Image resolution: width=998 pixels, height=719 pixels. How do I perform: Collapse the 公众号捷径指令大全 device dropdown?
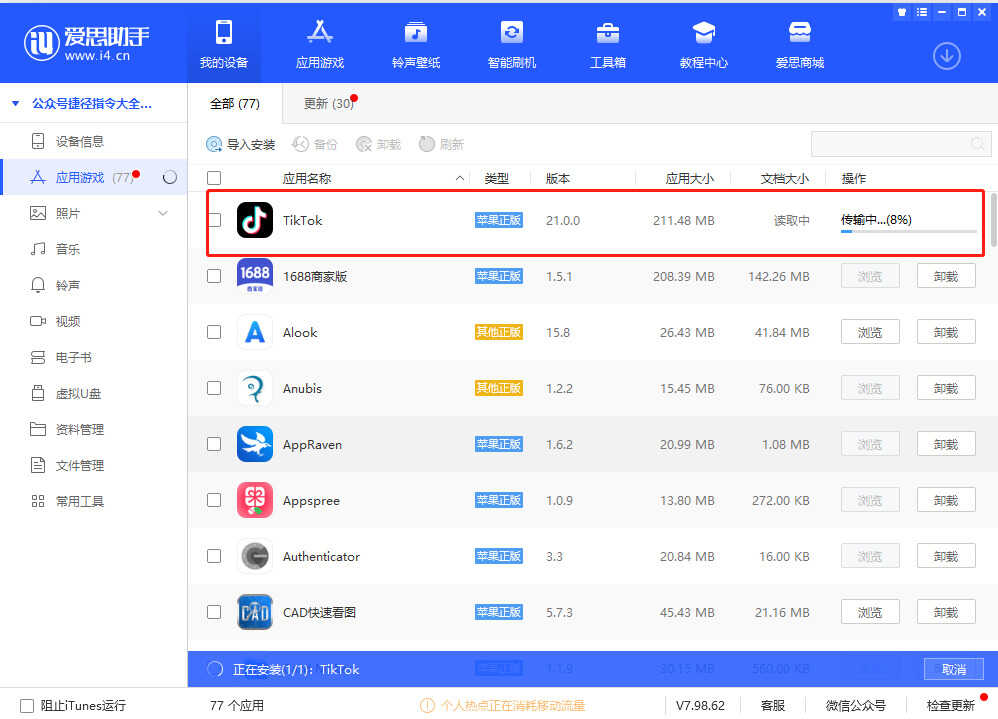pos(16,103)
